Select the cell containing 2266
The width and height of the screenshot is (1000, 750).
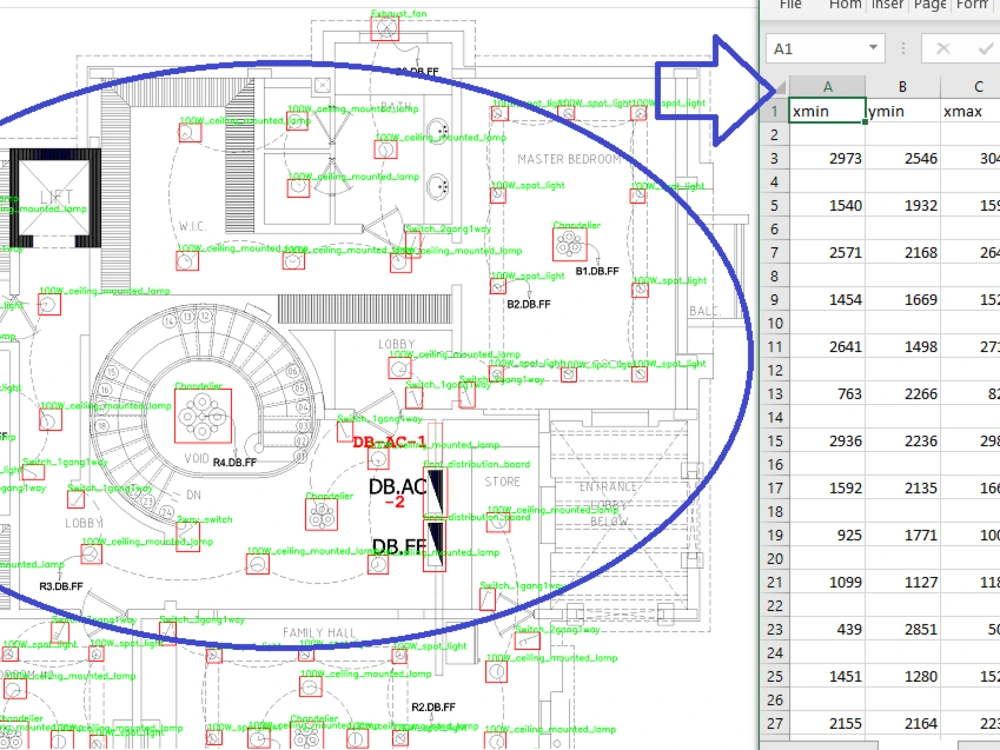pyautogui.click(x=902, y=393)
